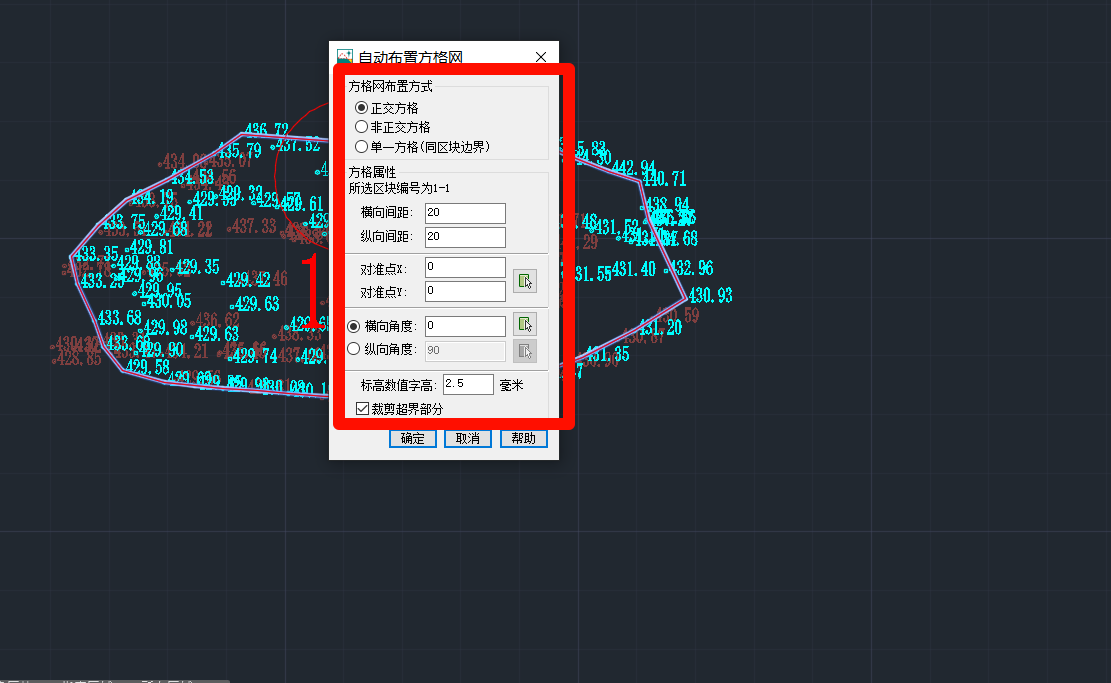Click the 横向角度 value field
Viewport: 1111px width, 683px height.
(465, 326)
